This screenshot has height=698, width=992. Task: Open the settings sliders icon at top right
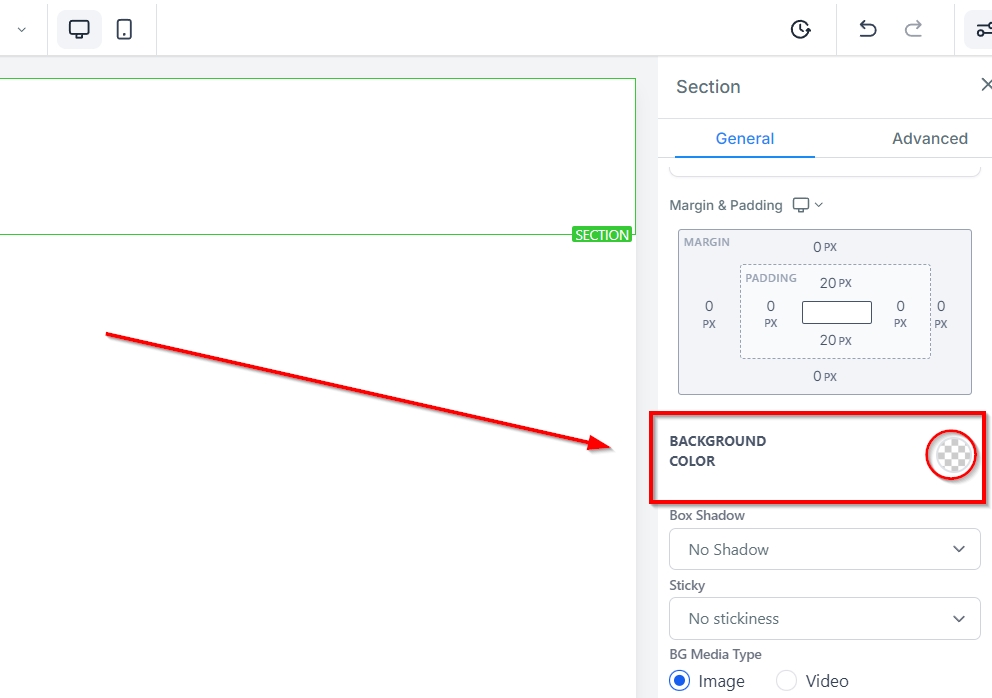coord(982,30)
